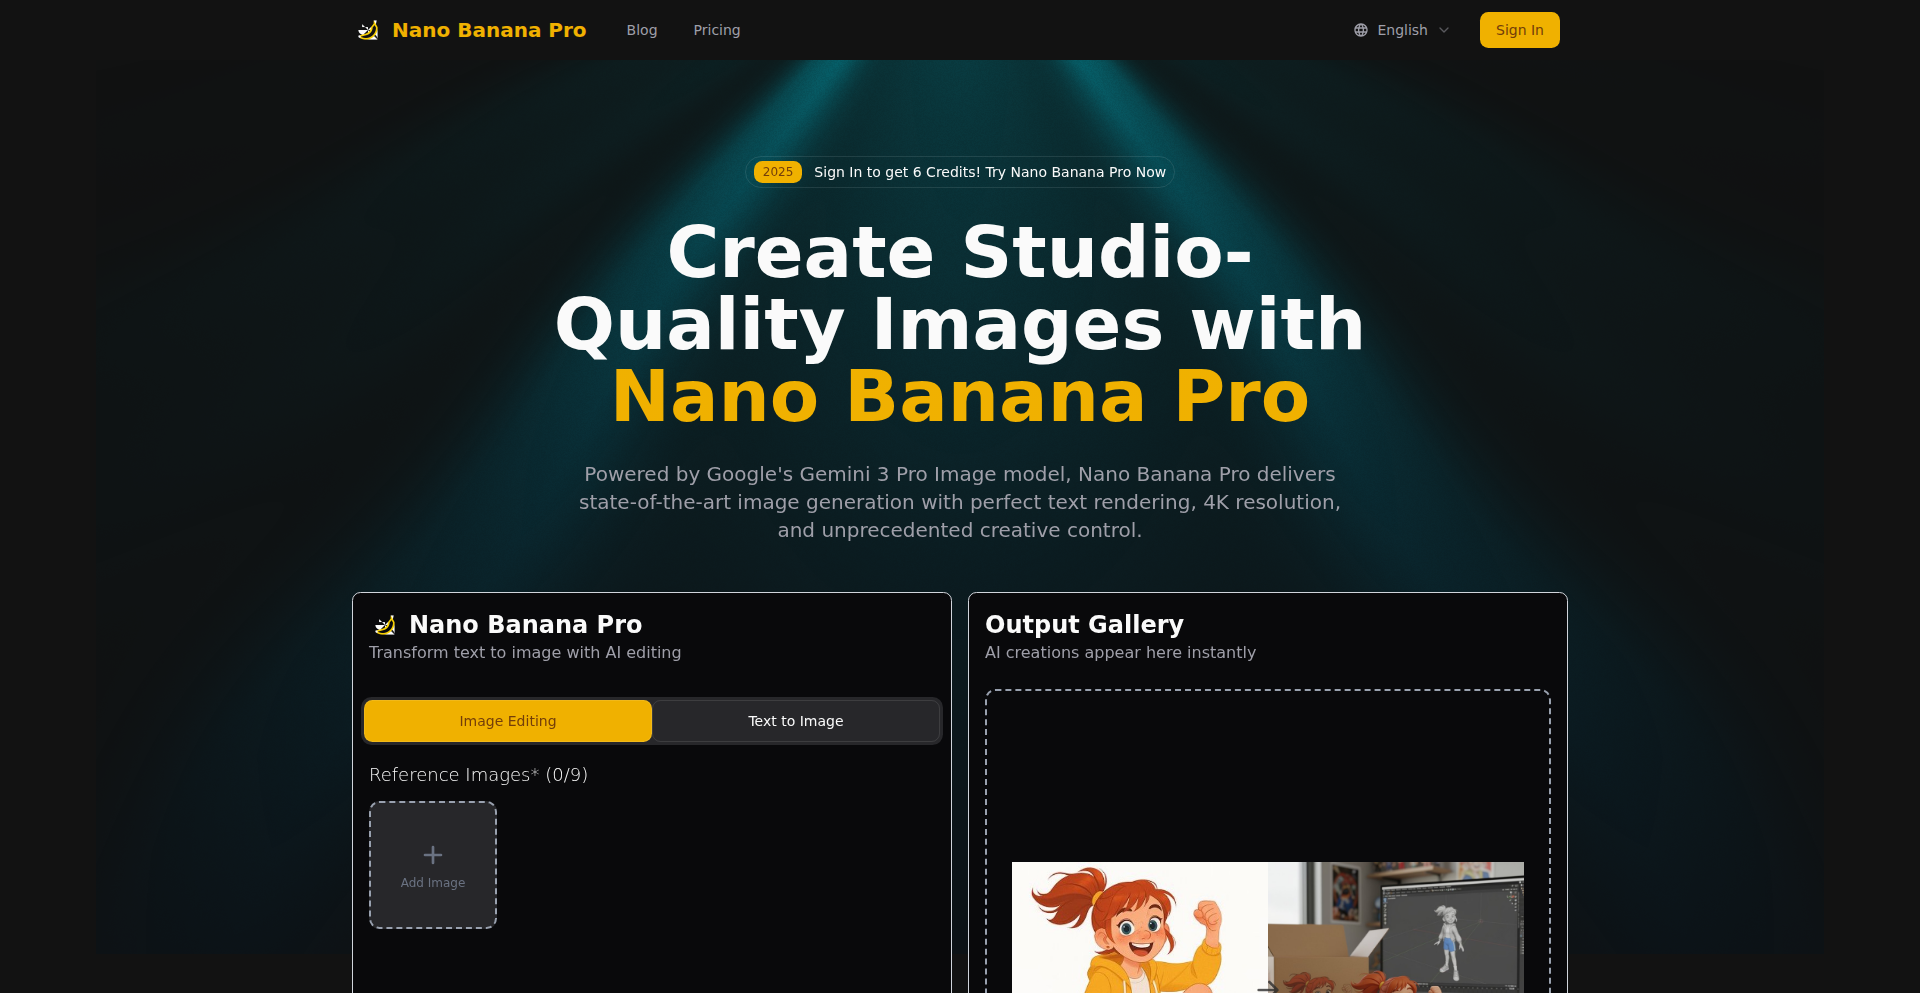This screenshot has height=993, width=1920.
Task: Click the Output Gallery heading
Action: tap(1084, 624)
